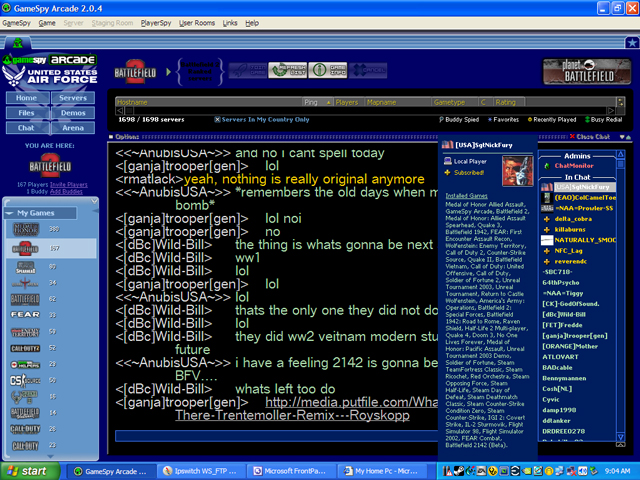
Task: Click the green GameSpy figure tab icon
Action: (17, 42)
